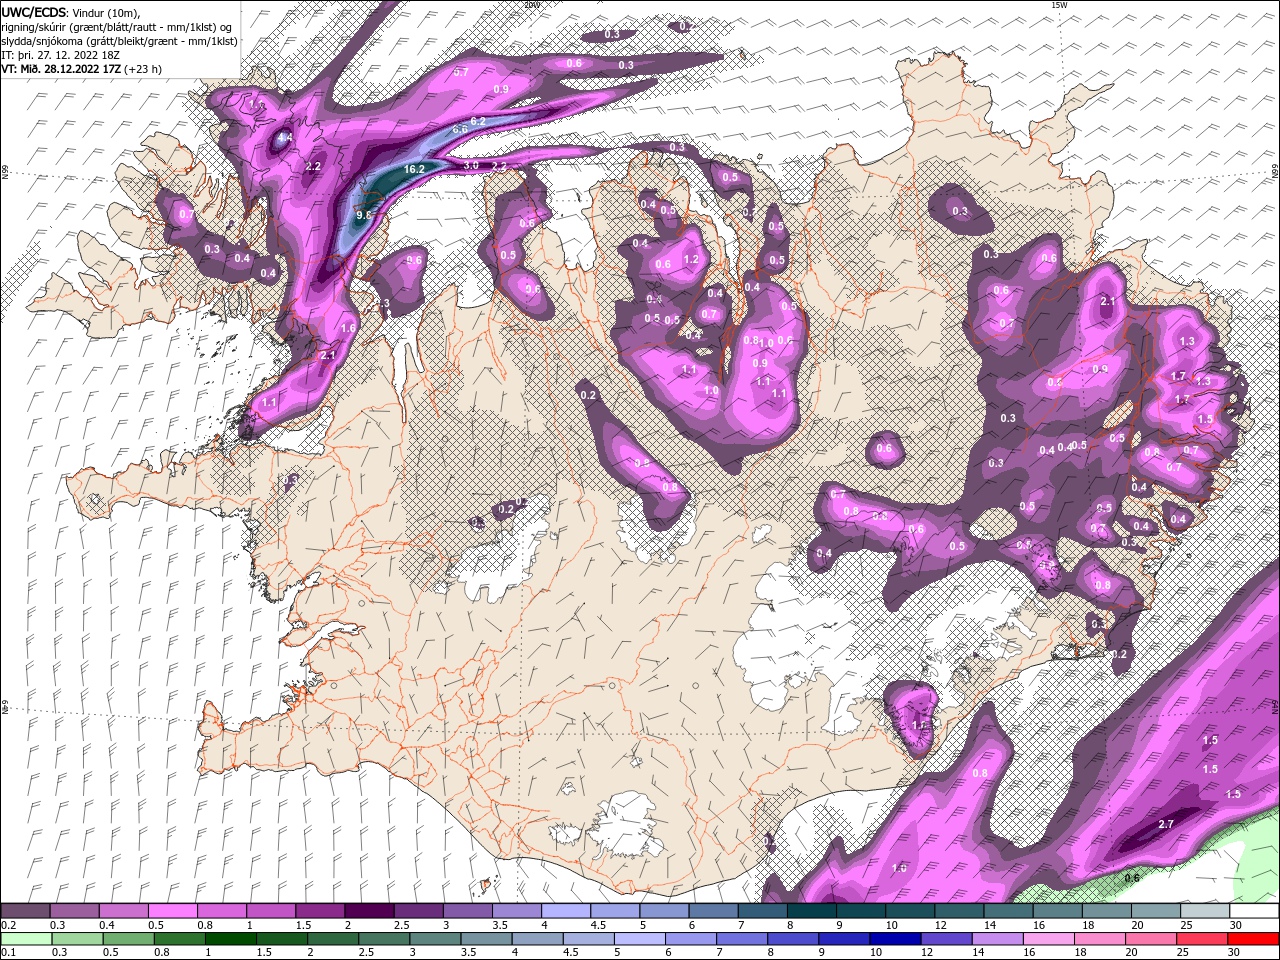Click the dark teal '8' swatch, upper legend

(811, 911)
